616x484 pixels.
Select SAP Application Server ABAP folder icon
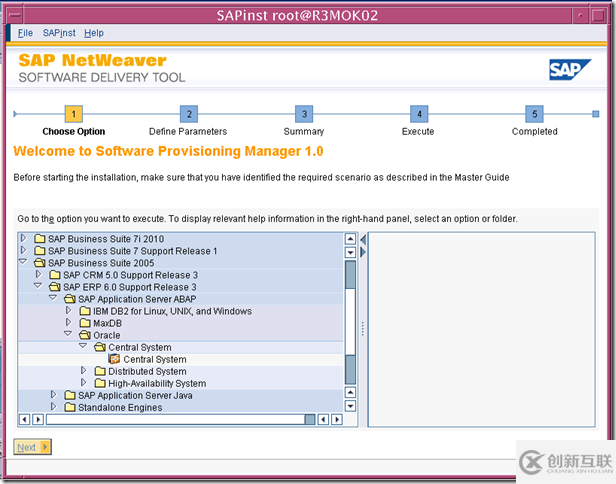tap(70, 299)
